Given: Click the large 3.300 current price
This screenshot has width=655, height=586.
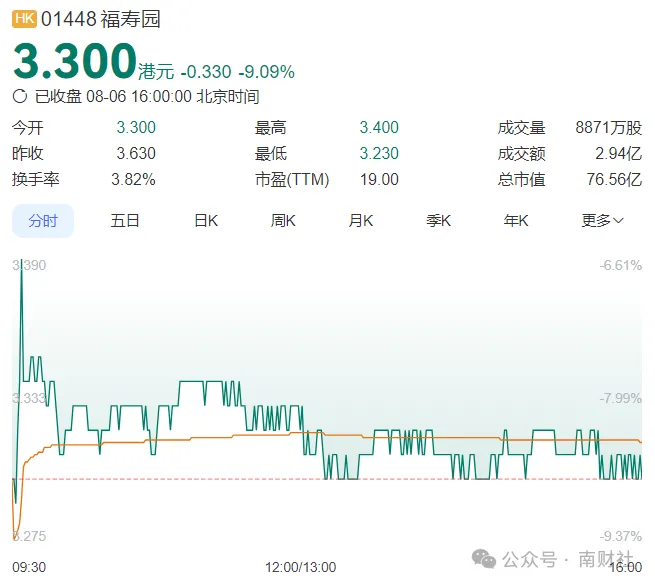Looking at the screenshot, I should pyautogui.click(x=74, y=62).
